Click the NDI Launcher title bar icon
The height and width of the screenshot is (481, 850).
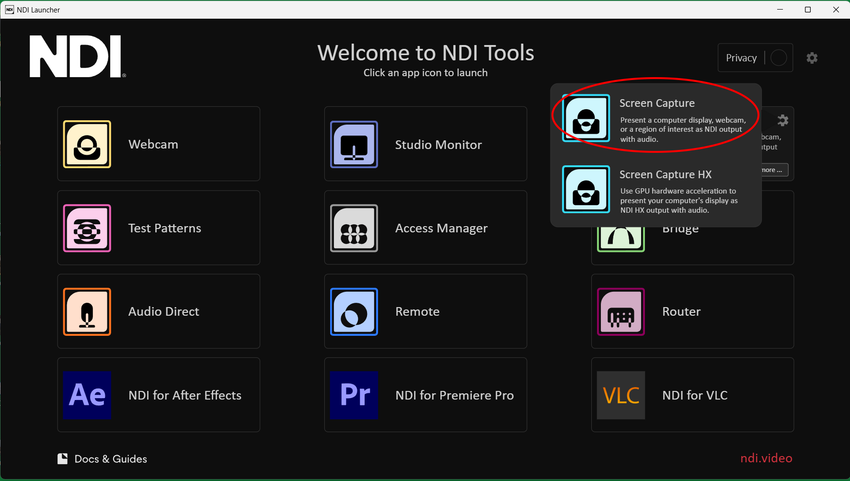(9, 10)
